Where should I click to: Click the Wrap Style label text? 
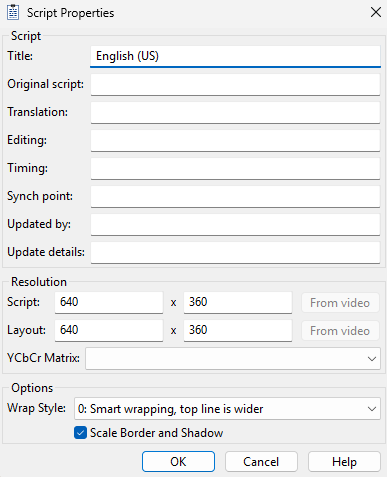pos(37,408)
